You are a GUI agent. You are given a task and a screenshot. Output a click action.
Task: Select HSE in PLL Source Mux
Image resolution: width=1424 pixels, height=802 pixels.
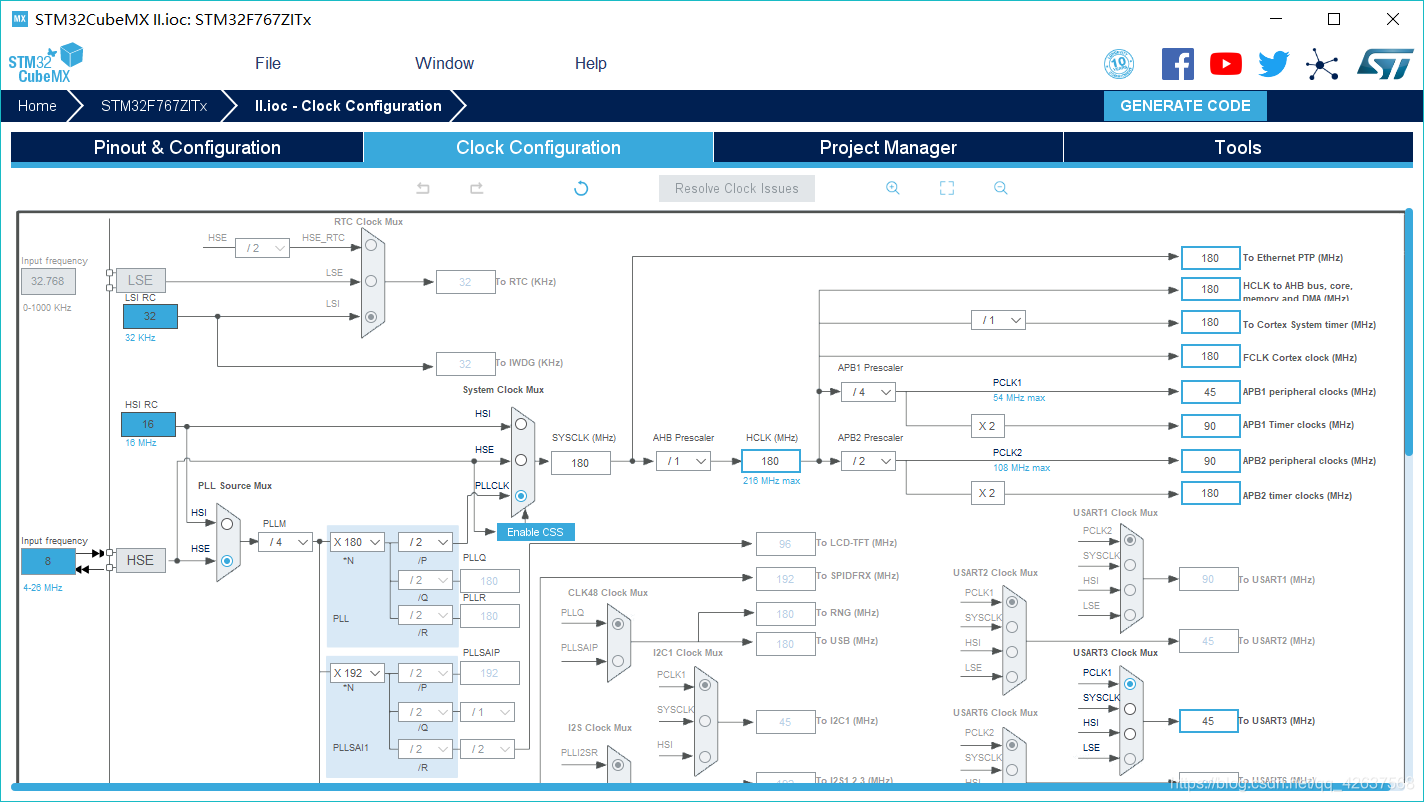point(227,561)
